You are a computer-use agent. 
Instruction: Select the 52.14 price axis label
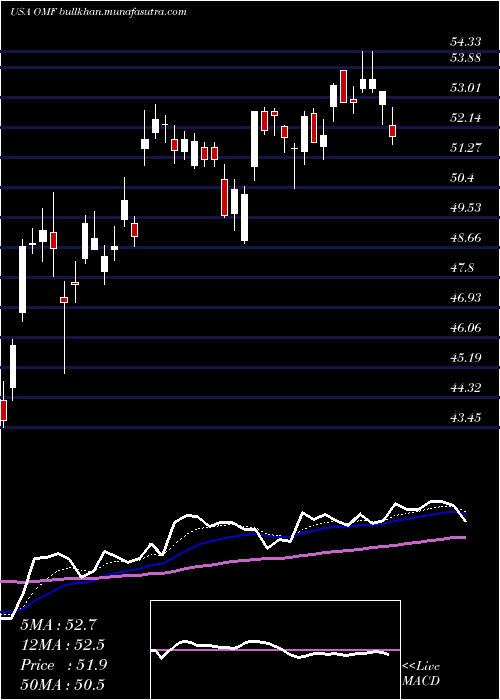click(466, 118)
